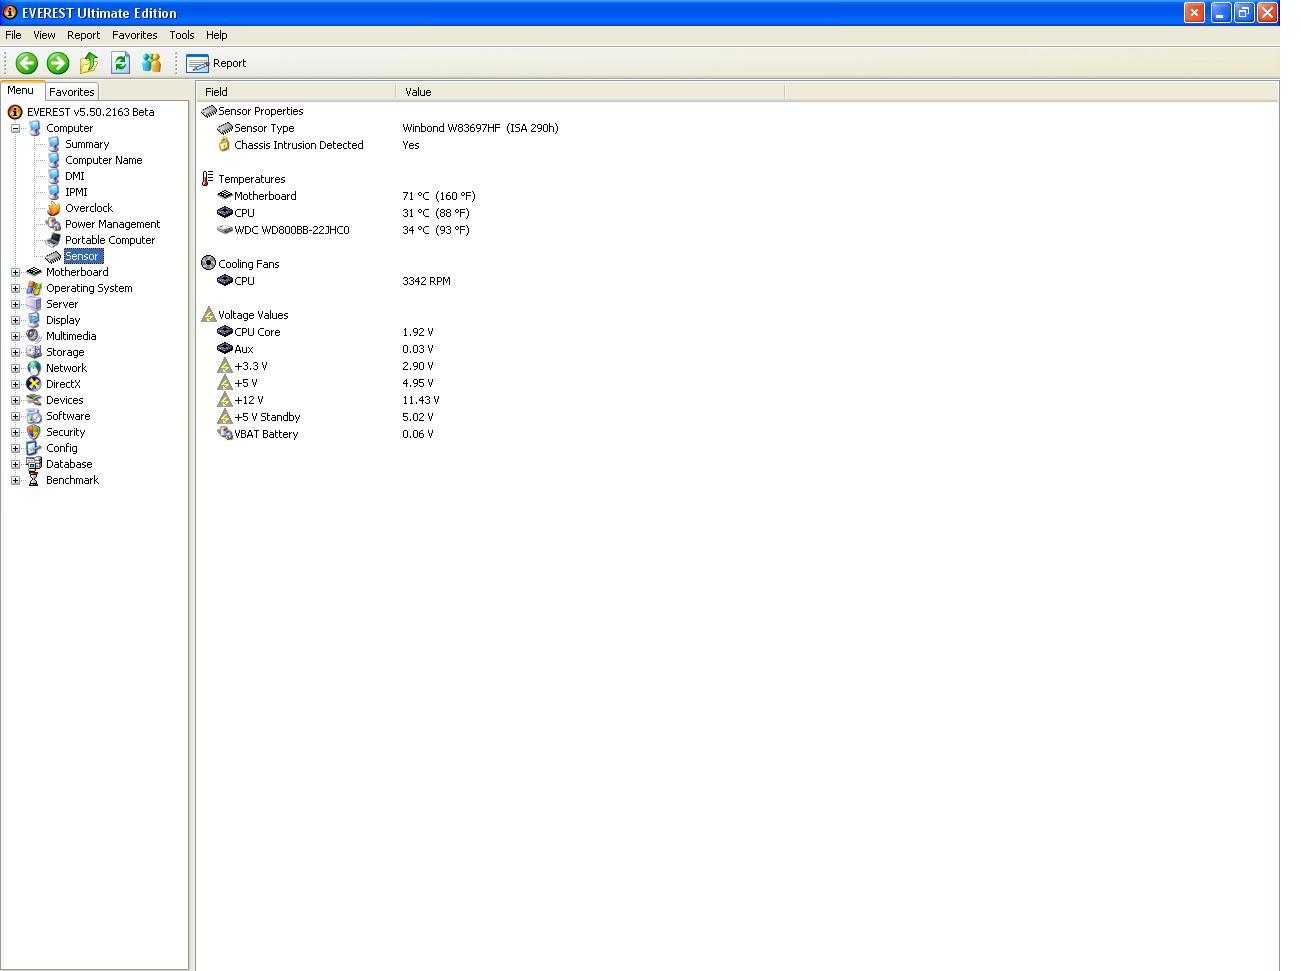This screenshot has height=971, width=1301.
Task: Click the Portable Computer laptop icon
Action: click(x=54, y=240)
